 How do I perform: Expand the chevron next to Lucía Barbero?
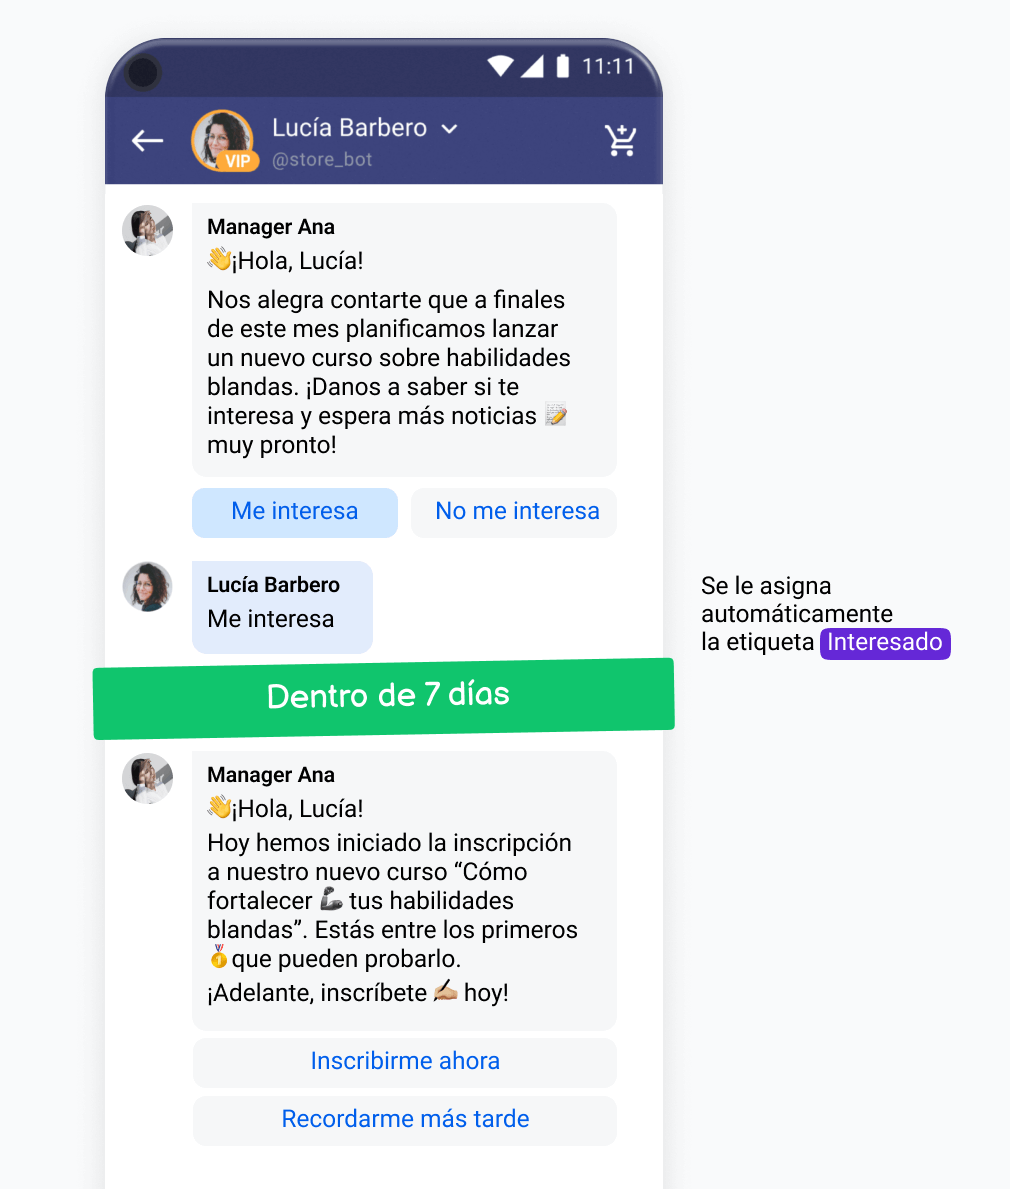[x=450, y=129]
